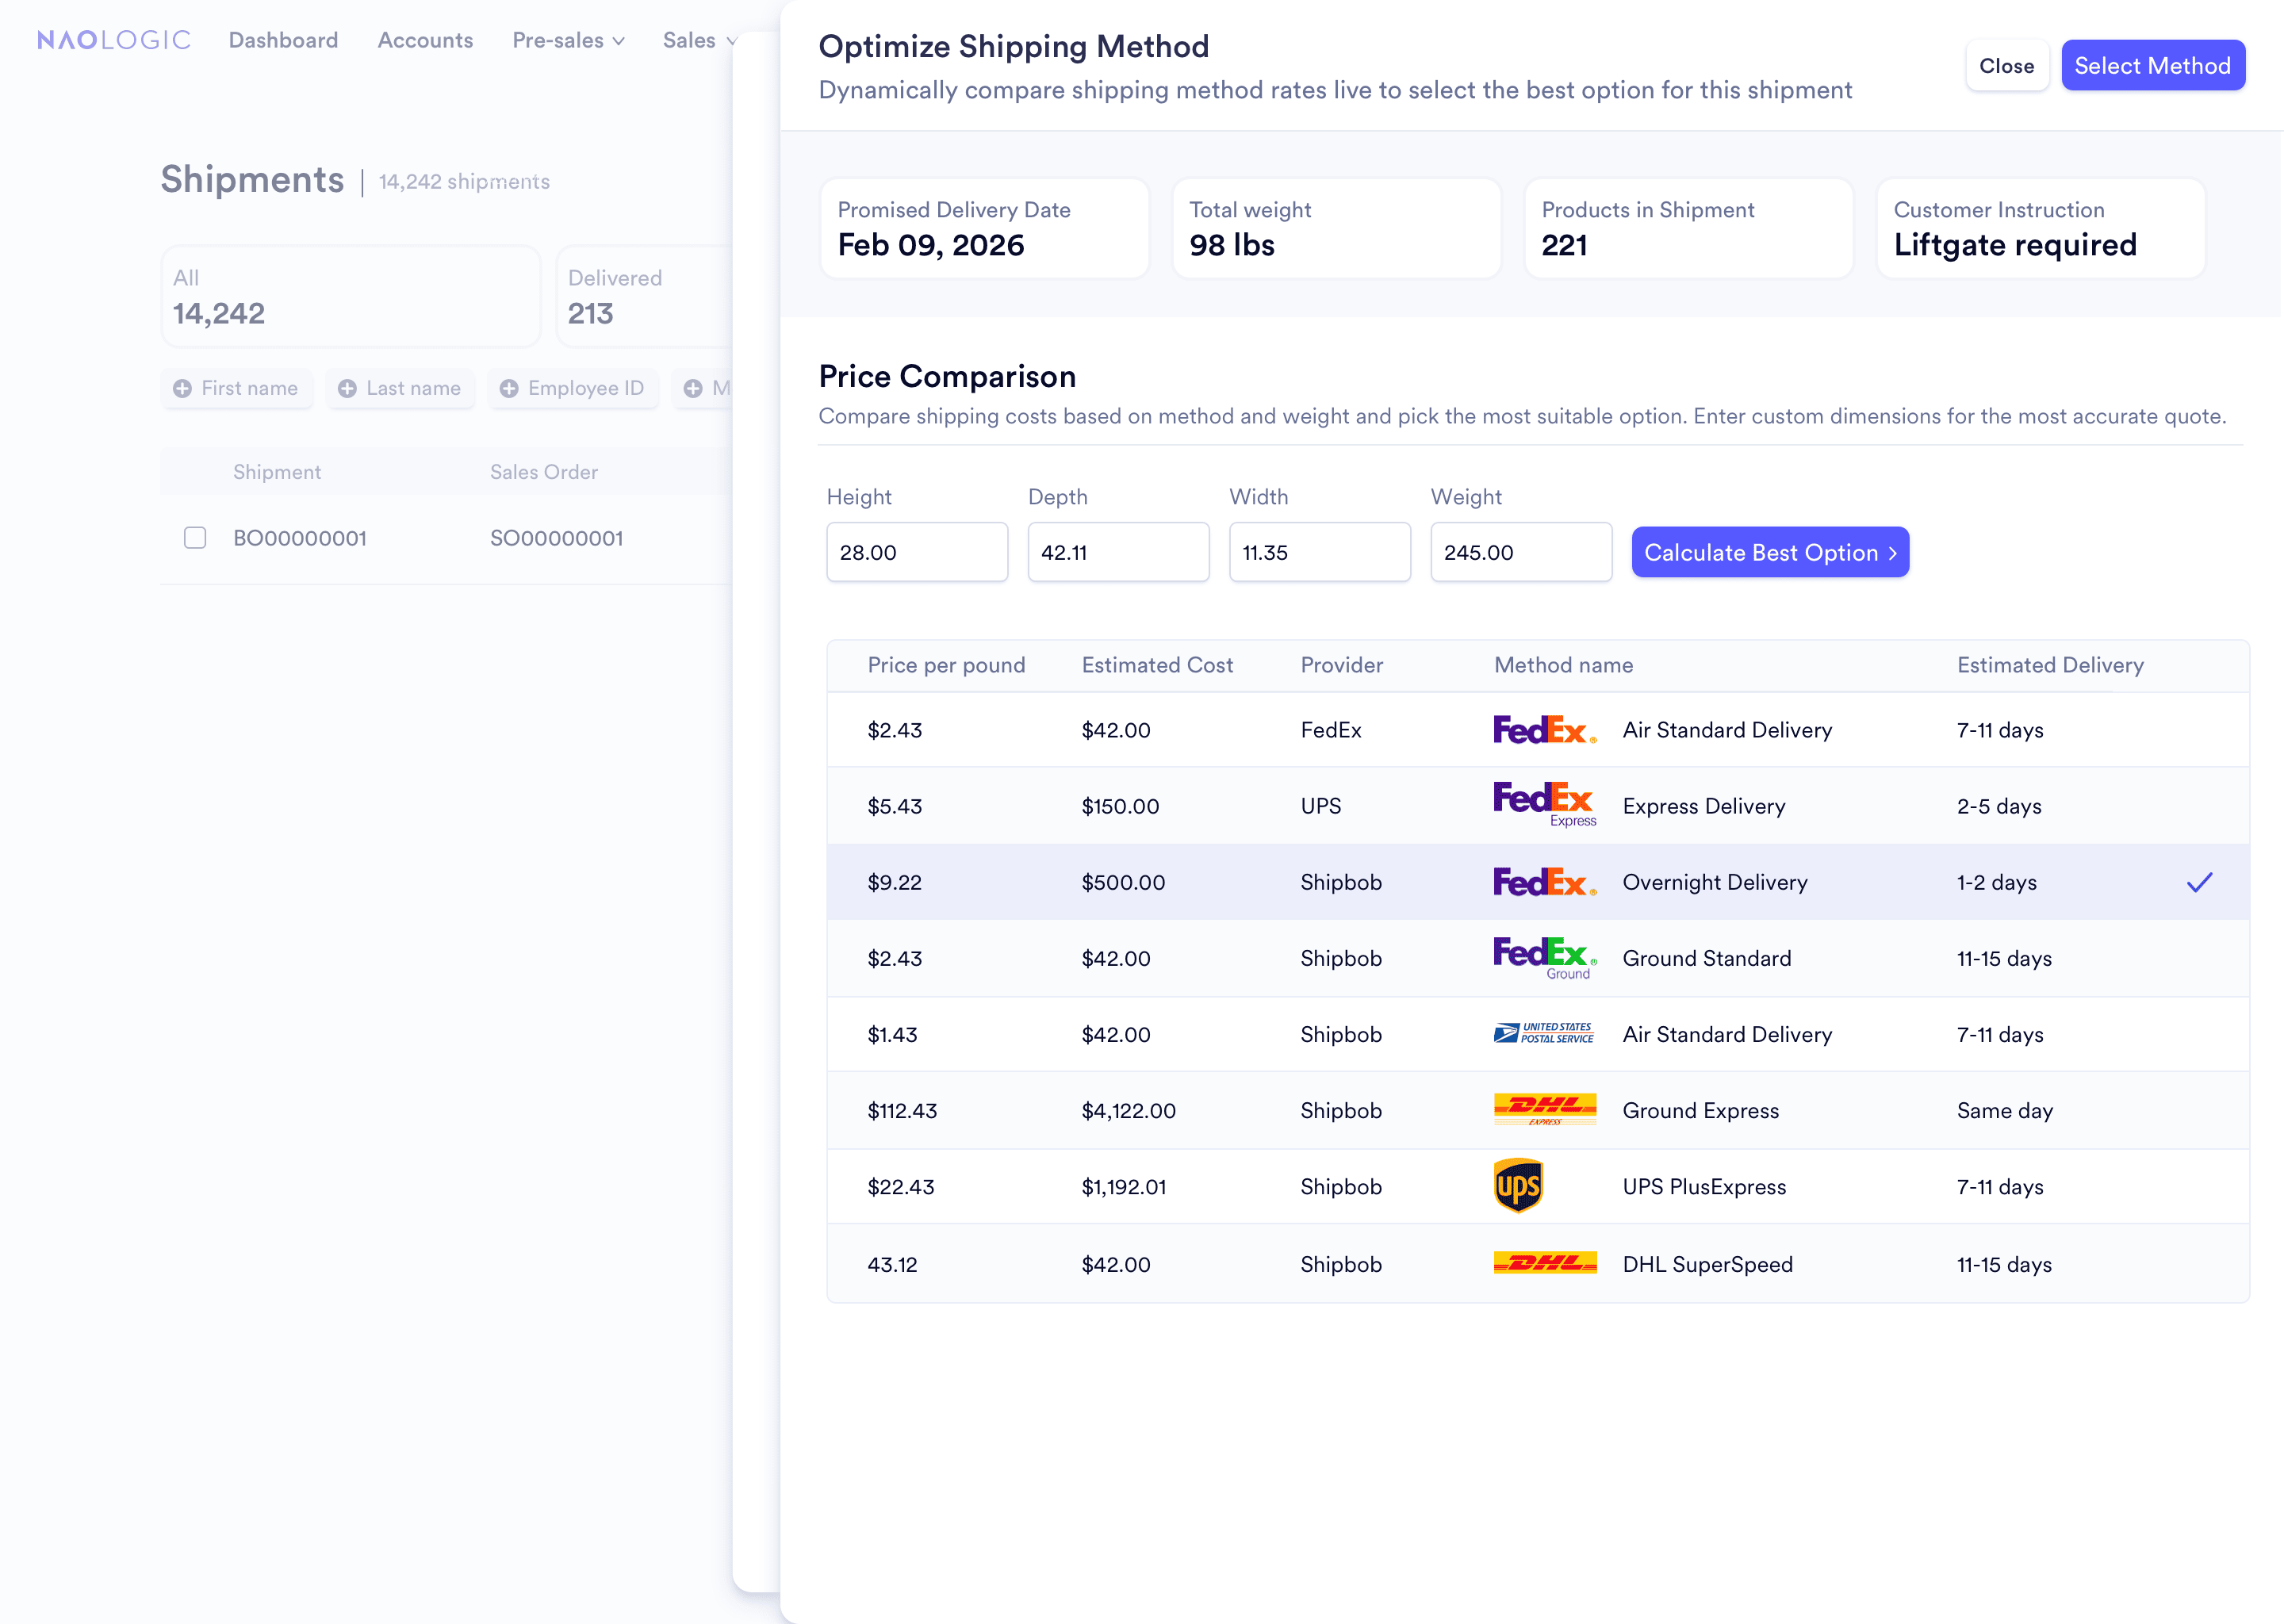2284x1624 pixels.
Task: Click into the Height input field
Action: (x=916, y=552)
